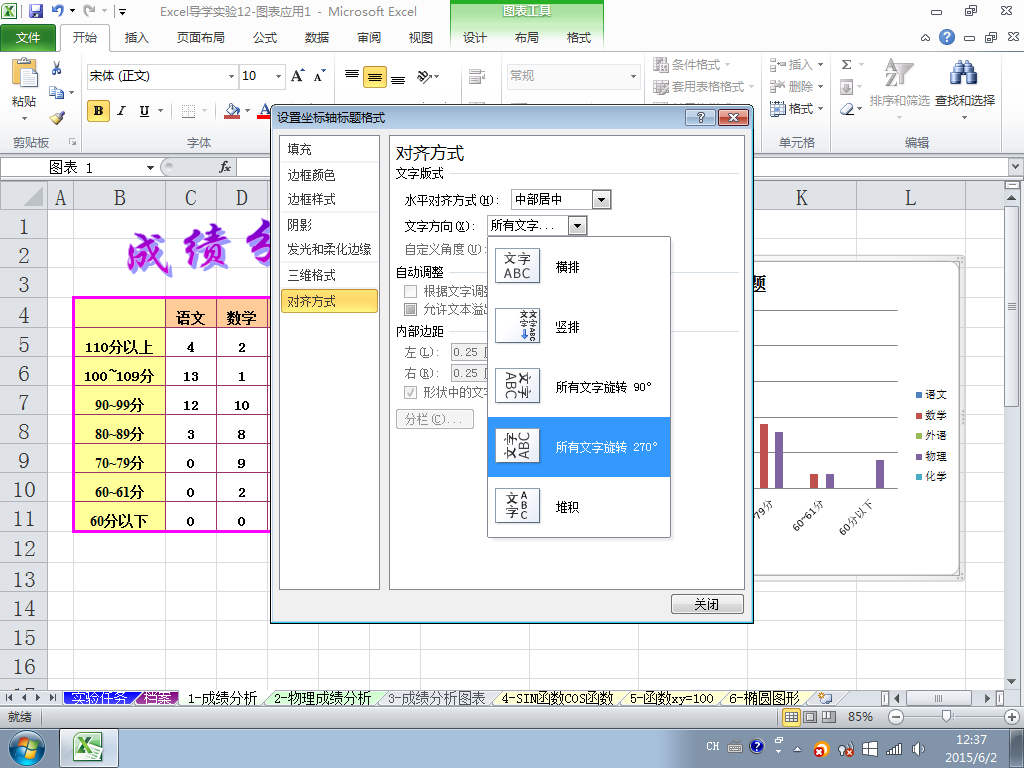Image resolution: width=1024 pixels, height=768 pixels.
Task: Click the Cut scissors icon
Action: point(57,69)
